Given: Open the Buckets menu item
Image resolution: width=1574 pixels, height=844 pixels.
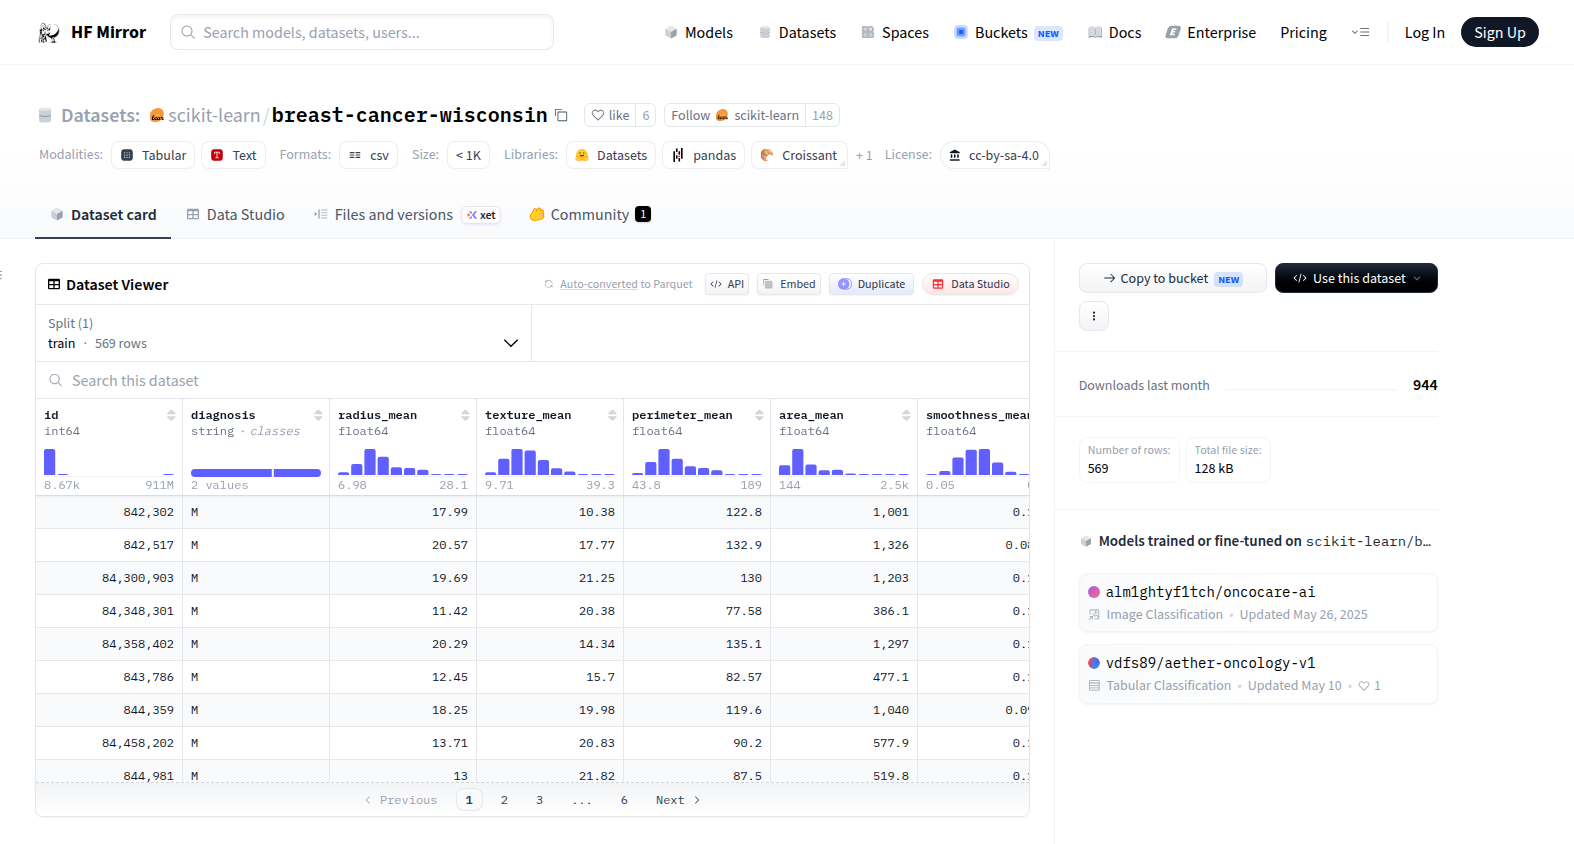Looking at the screenshot, I should 1007,33.
